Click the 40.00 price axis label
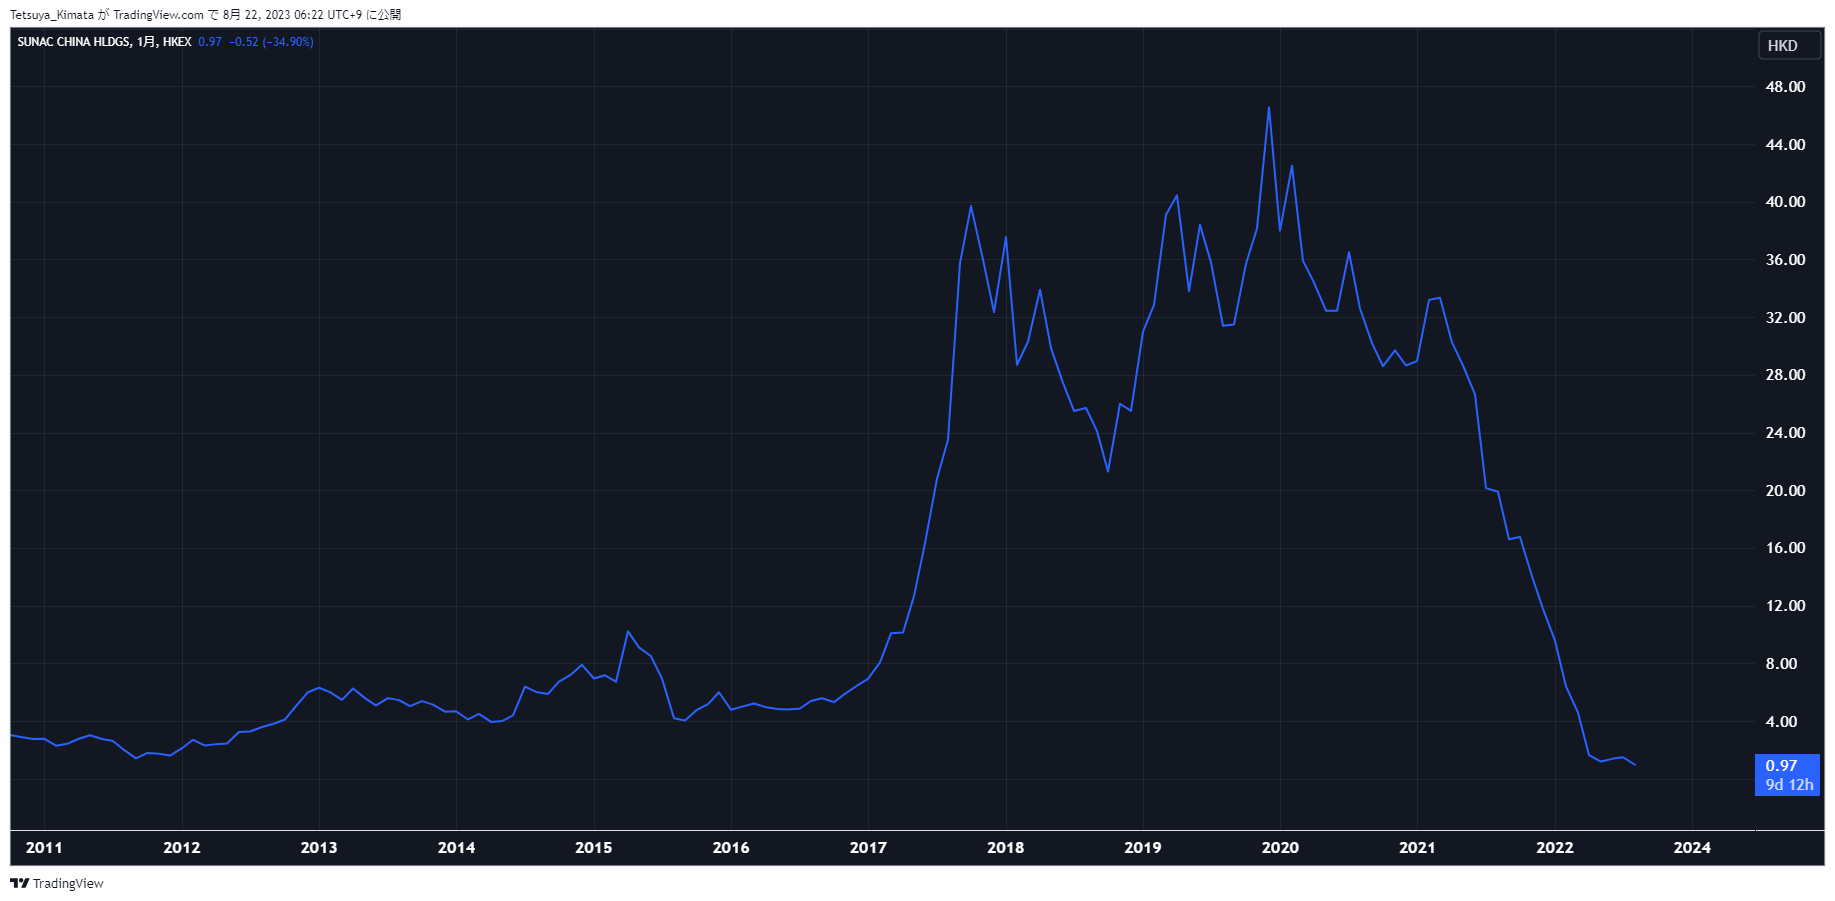The image size is (1835, 901). [x=1785, y=202]
